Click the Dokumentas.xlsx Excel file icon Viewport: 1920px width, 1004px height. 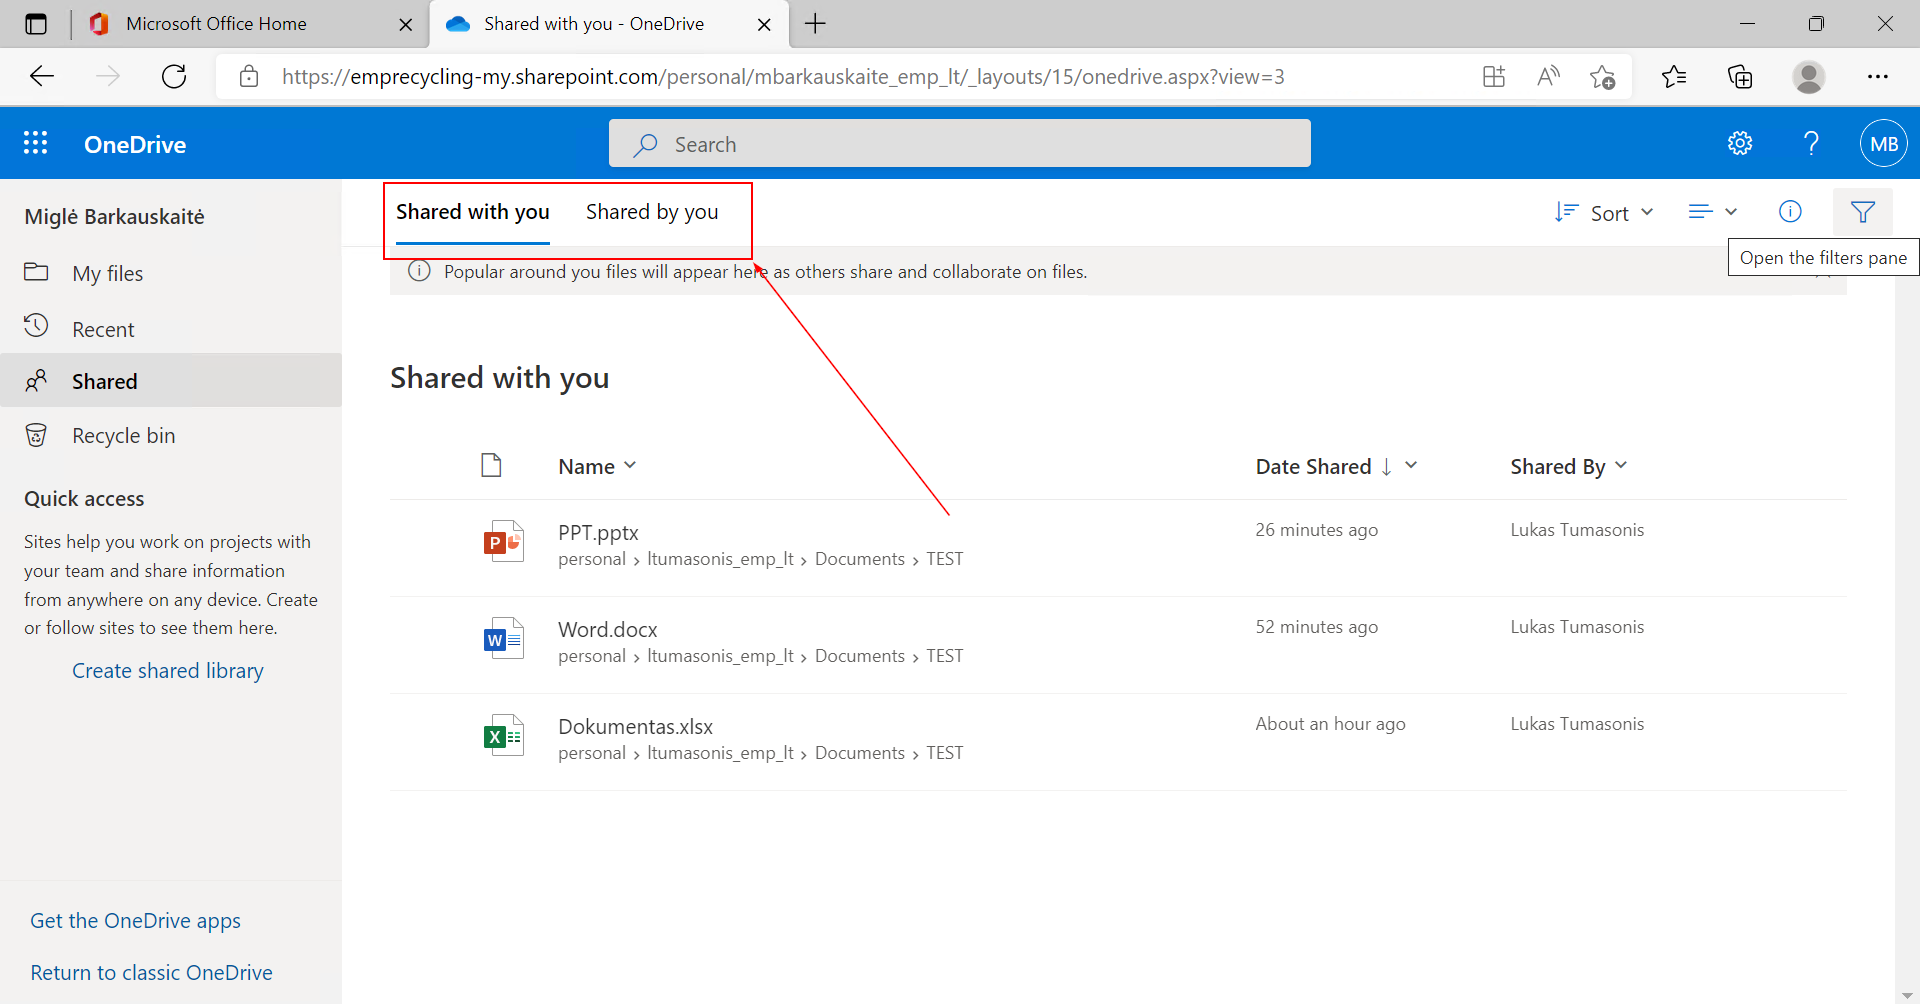click(x=503, y=736)
